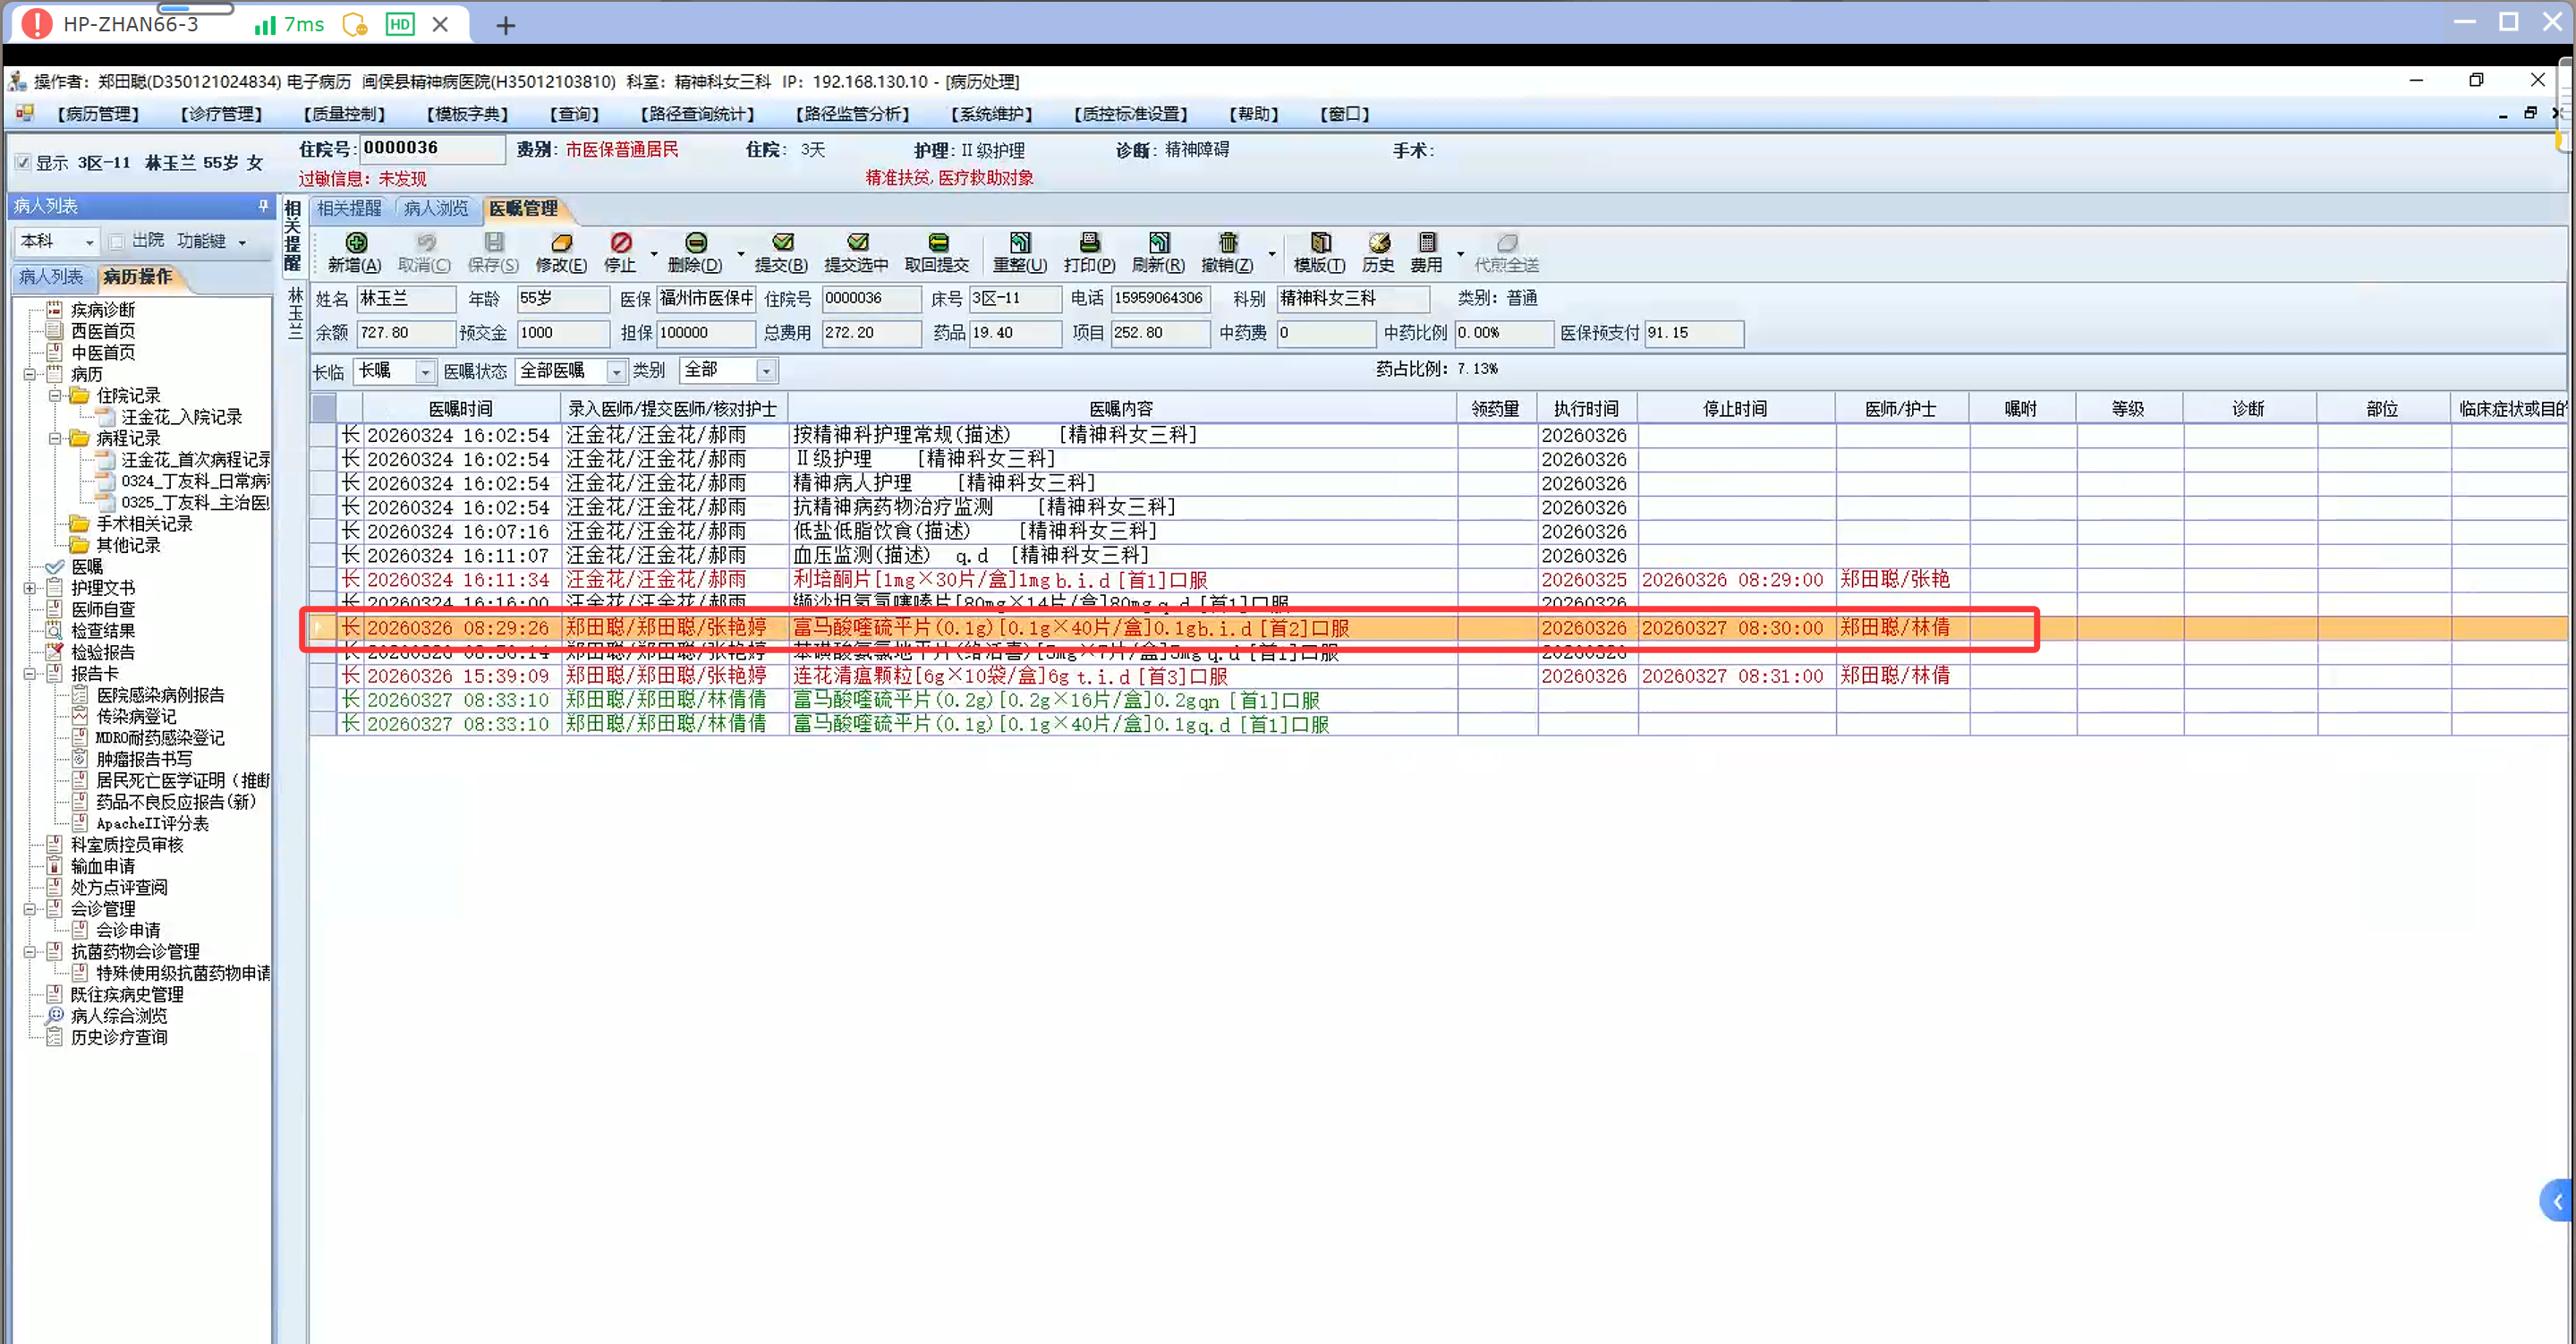Click the 修改(E) edit order icon
This screenshot has width=2576, height=1344.
pos(561,243)
